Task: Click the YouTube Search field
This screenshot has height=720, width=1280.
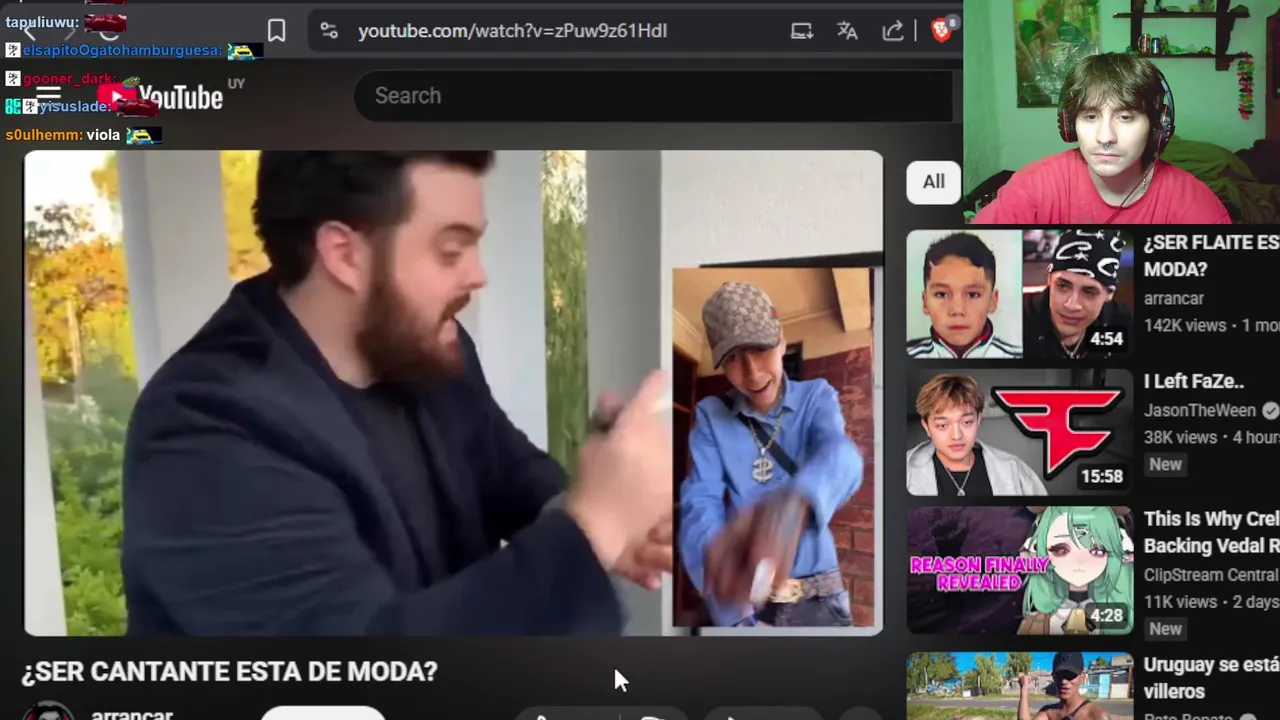Action: click(x=655, y=96)
